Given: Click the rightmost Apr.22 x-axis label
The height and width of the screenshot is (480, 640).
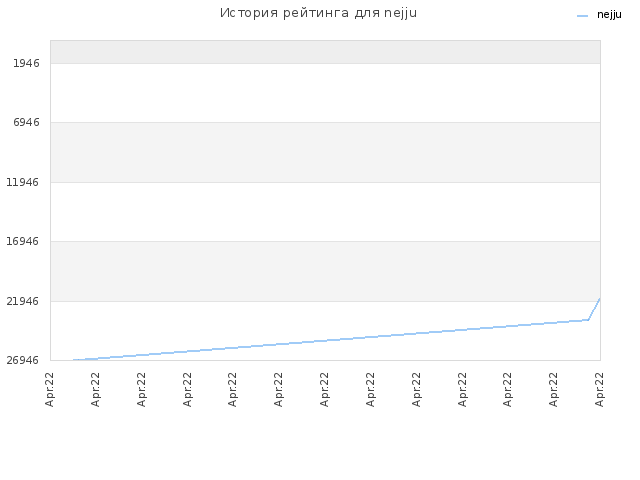Looking at the screenshot, I should [599, 389].
